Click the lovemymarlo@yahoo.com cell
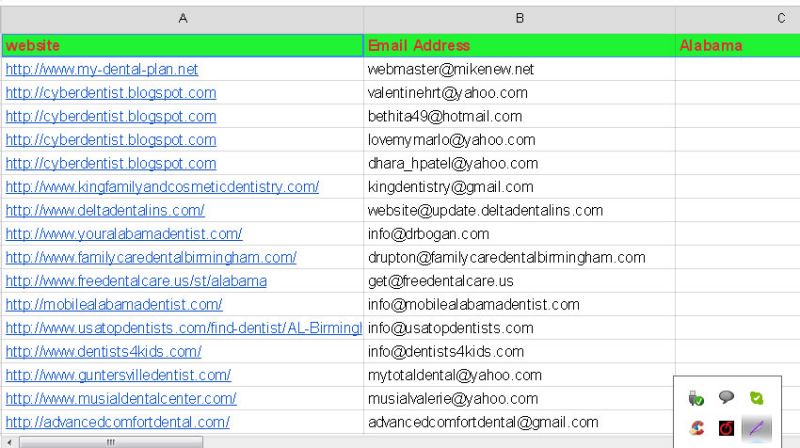Image resolution: width=800 pixels, height=448 pixels. (519, 140)
